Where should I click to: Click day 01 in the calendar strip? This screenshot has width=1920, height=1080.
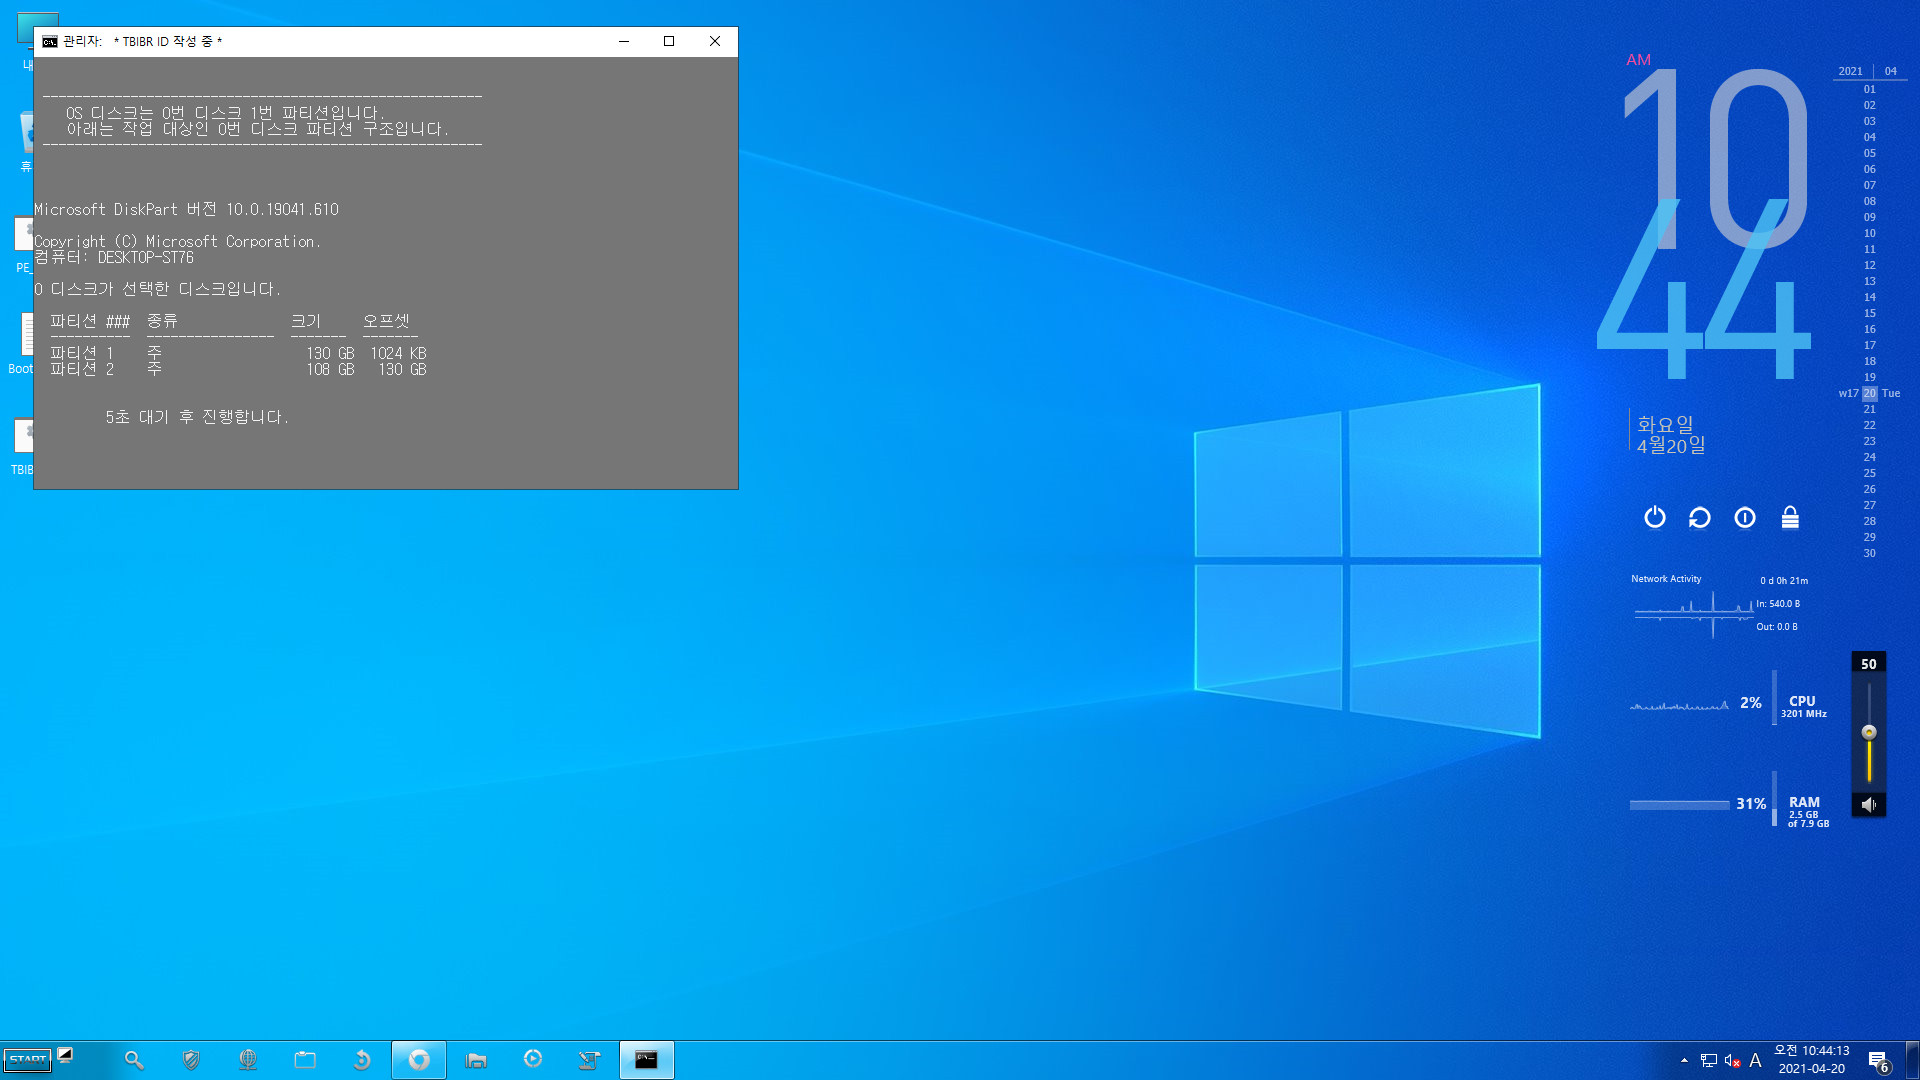tap(1869, 89)
